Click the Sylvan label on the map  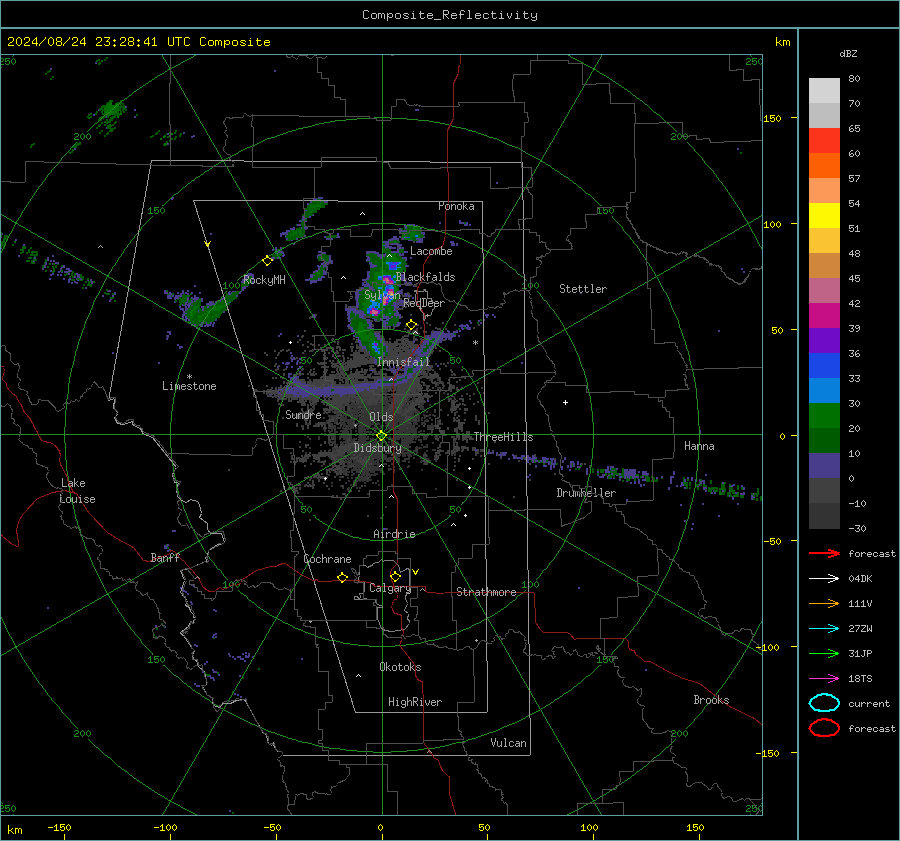click(382, 295)
